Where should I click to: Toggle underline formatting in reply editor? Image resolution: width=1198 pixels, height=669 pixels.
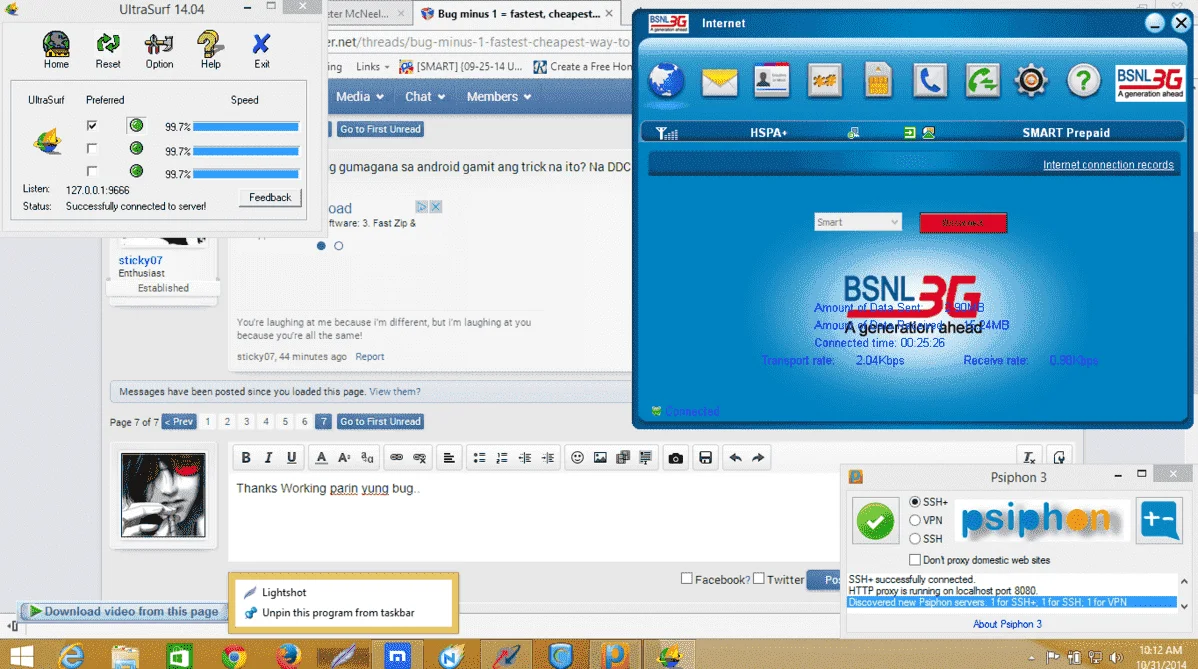click(291, 457)
